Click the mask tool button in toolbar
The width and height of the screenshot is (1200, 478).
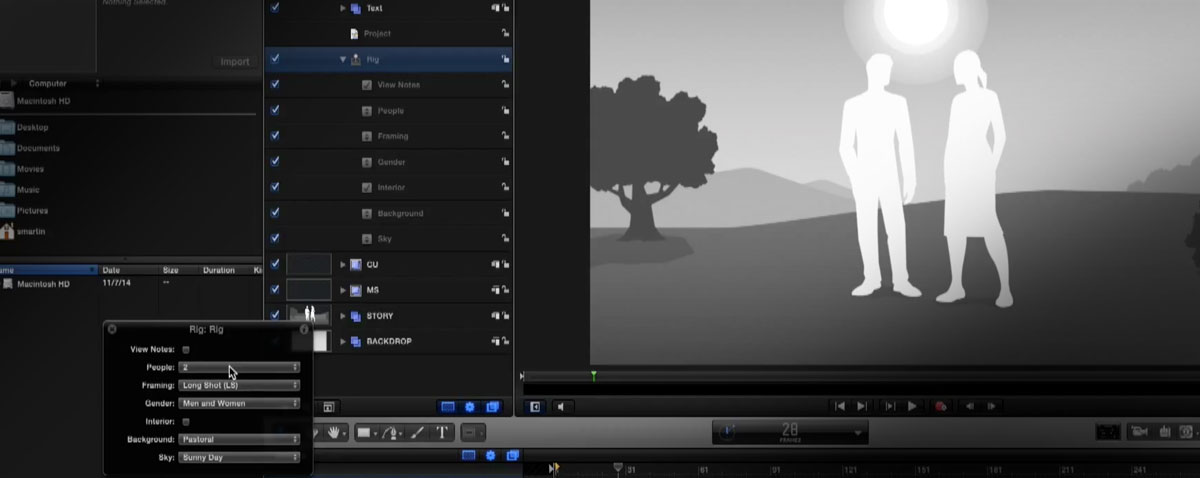[x=474, y=433]
